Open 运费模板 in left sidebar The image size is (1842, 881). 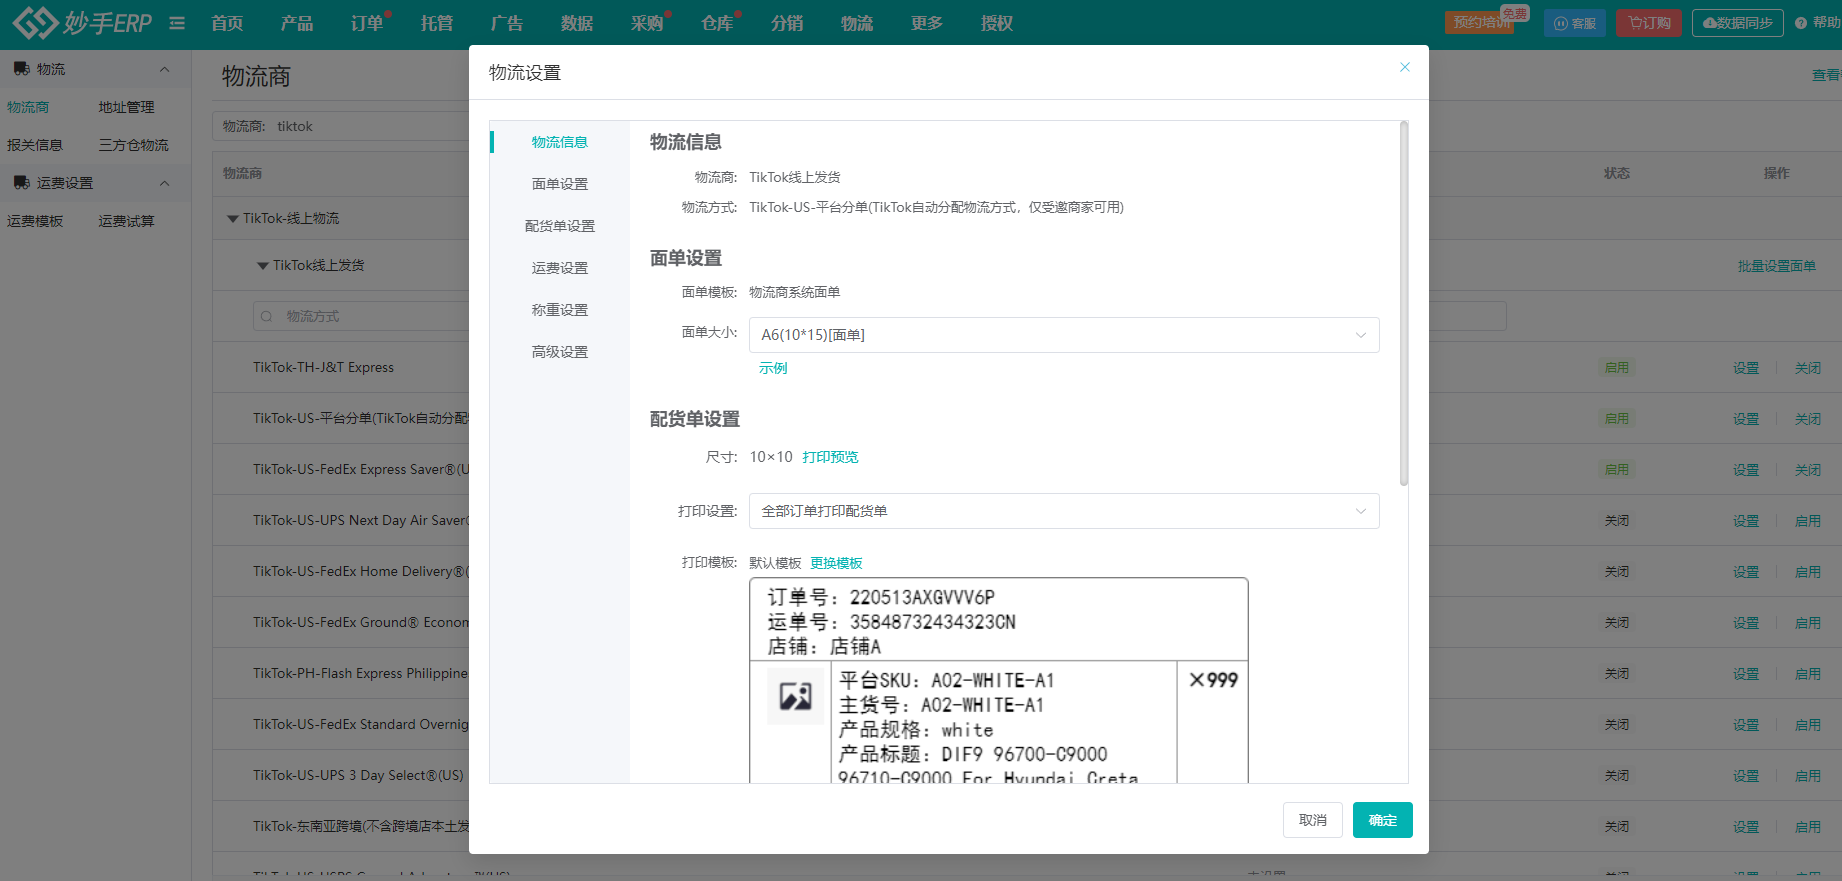35,221
